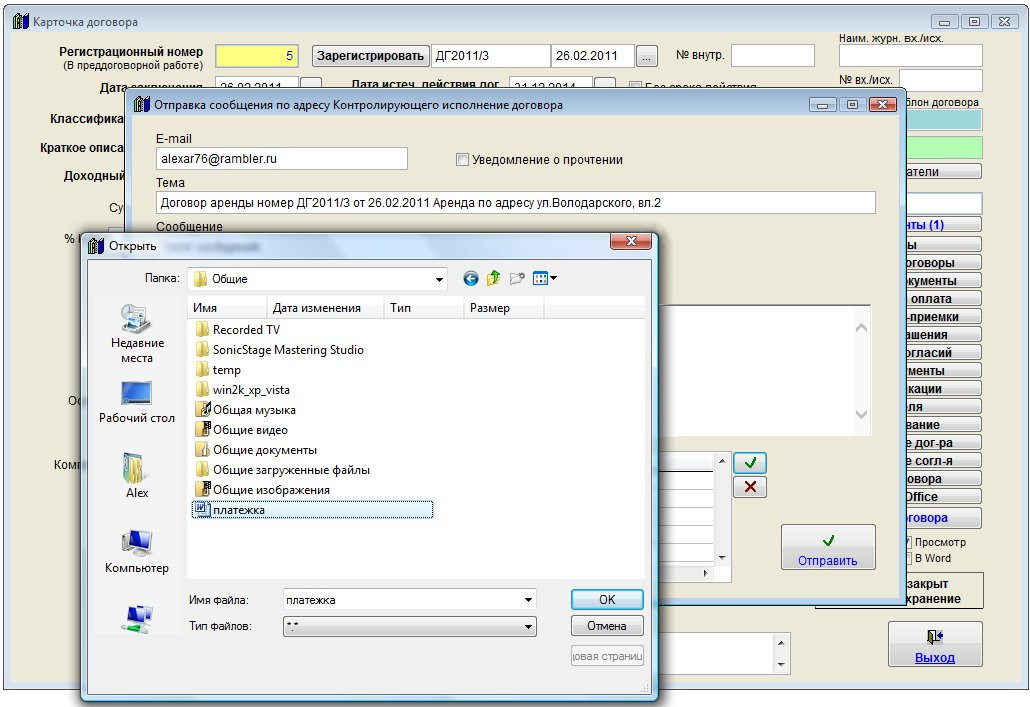
Task: Open the view menu icon in file dialog
Action: pos(545,279)
